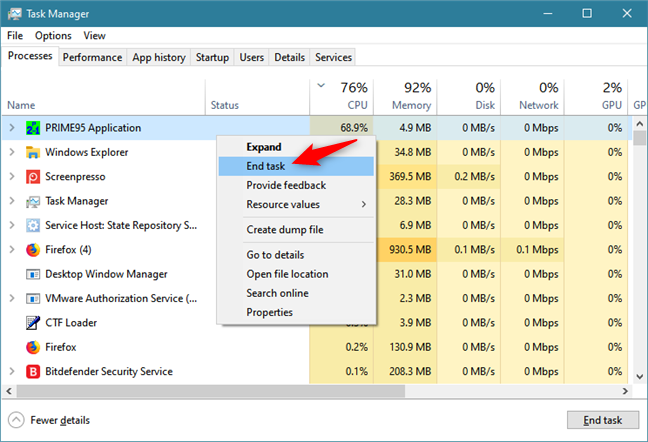Click the Firefox (4) process icon
This screenshot has width=648, height=442.
click(x=33, y=250)
